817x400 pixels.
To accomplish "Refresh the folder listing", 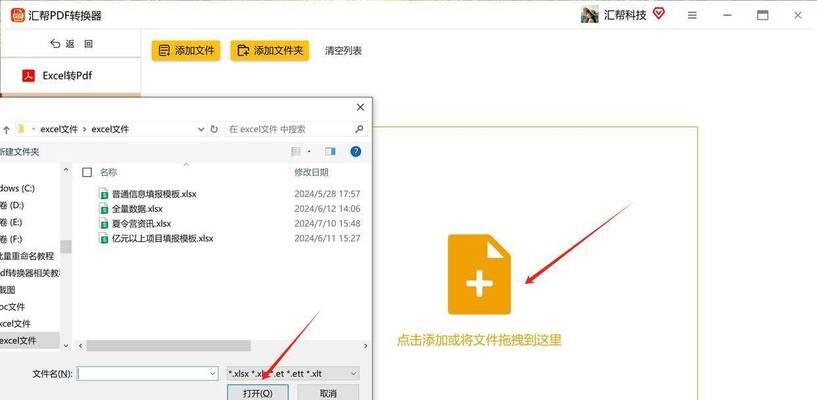I will click(x=214, y=129).
